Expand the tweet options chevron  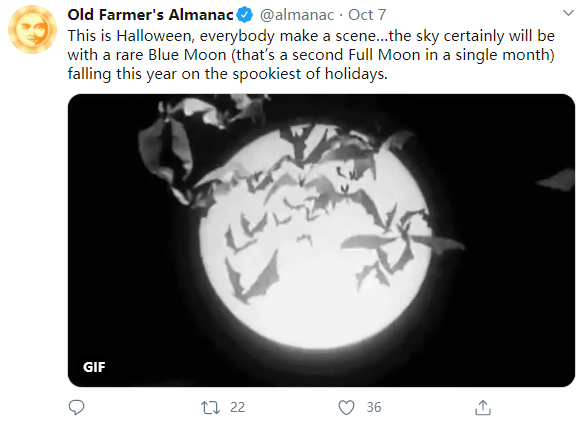tap(568, 13)
